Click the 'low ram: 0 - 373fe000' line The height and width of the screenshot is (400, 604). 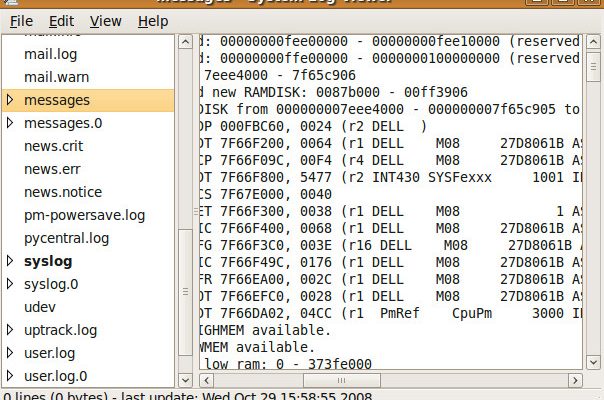pos(286,364)
